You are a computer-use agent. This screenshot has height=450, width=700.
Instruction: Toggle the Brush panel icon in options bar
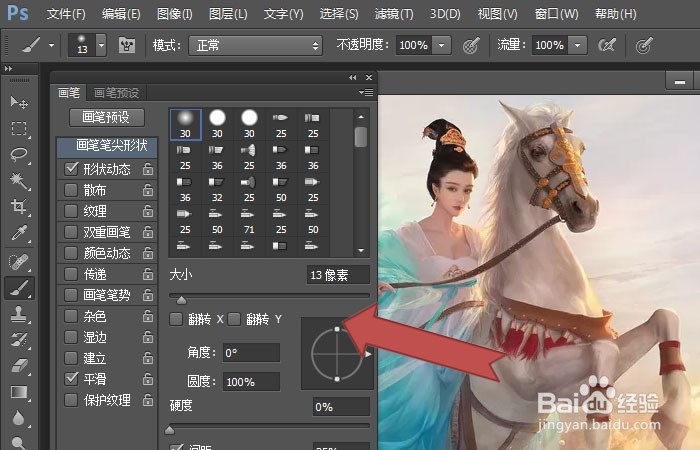(127, 45)
